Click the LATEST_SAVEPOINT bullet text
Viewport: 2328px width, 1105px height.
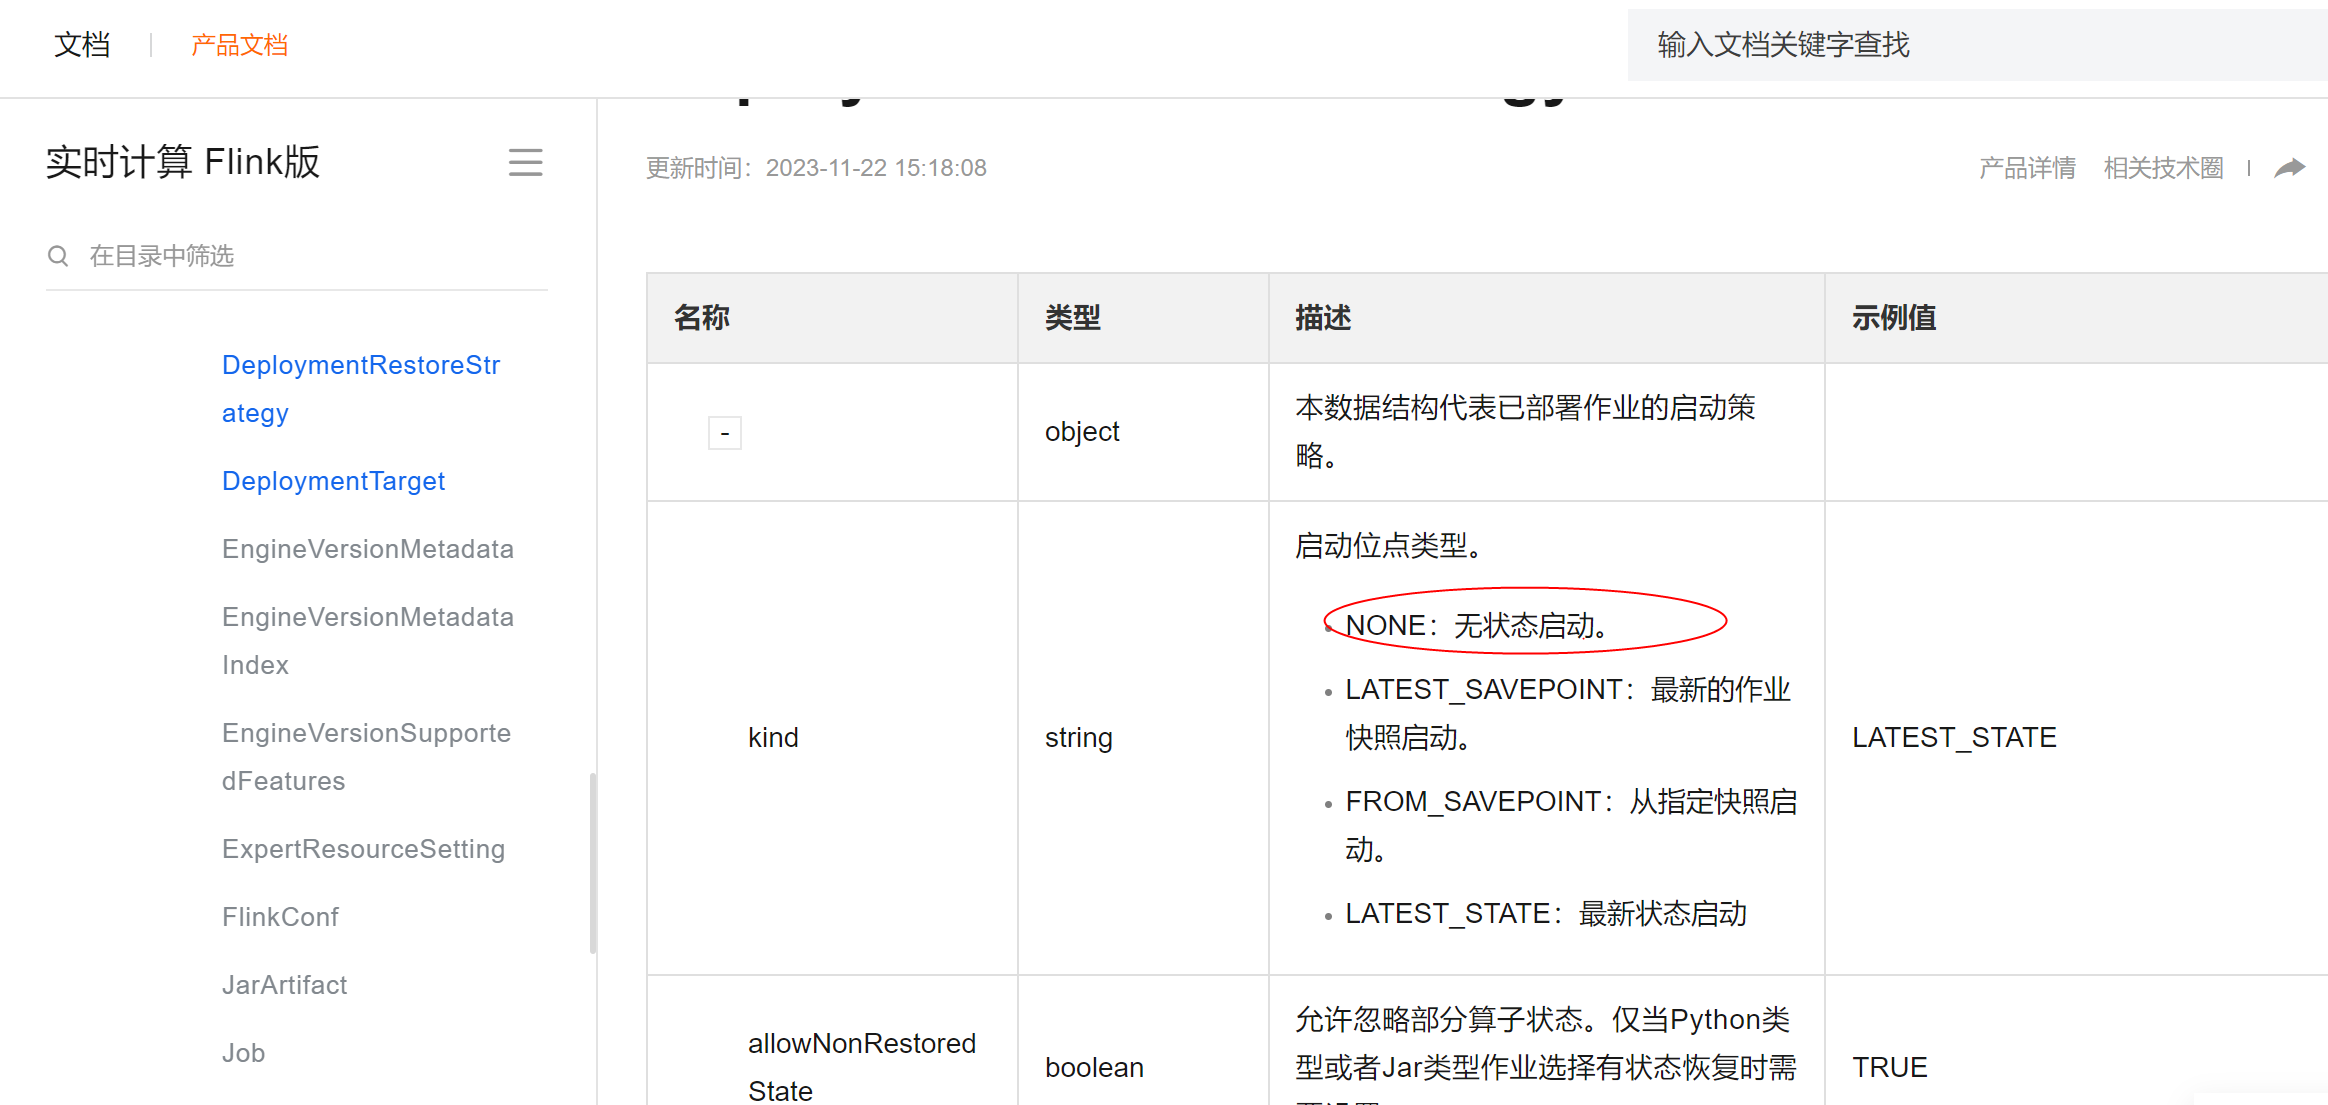(1568, 714)
